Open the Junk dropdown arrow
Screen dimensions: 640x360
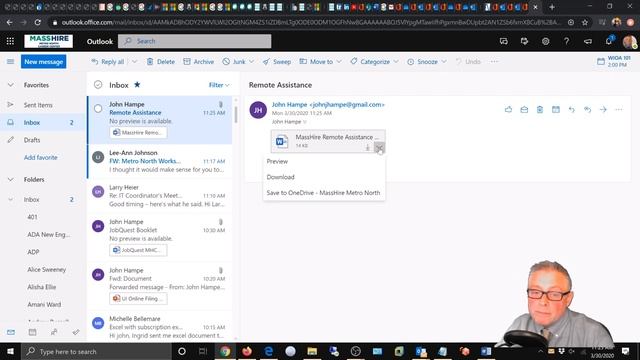(x=251, y=62)
